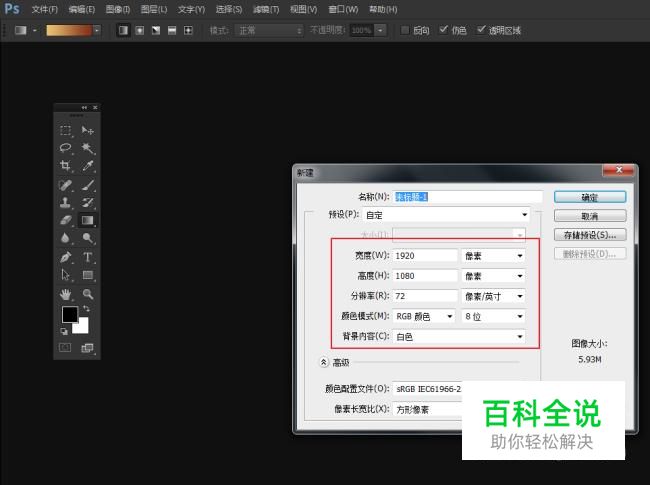Image resolution: width=650 pixels, height=485 pixels.
Task: Select the Eyedropper tool
Action: pos(88,166)
